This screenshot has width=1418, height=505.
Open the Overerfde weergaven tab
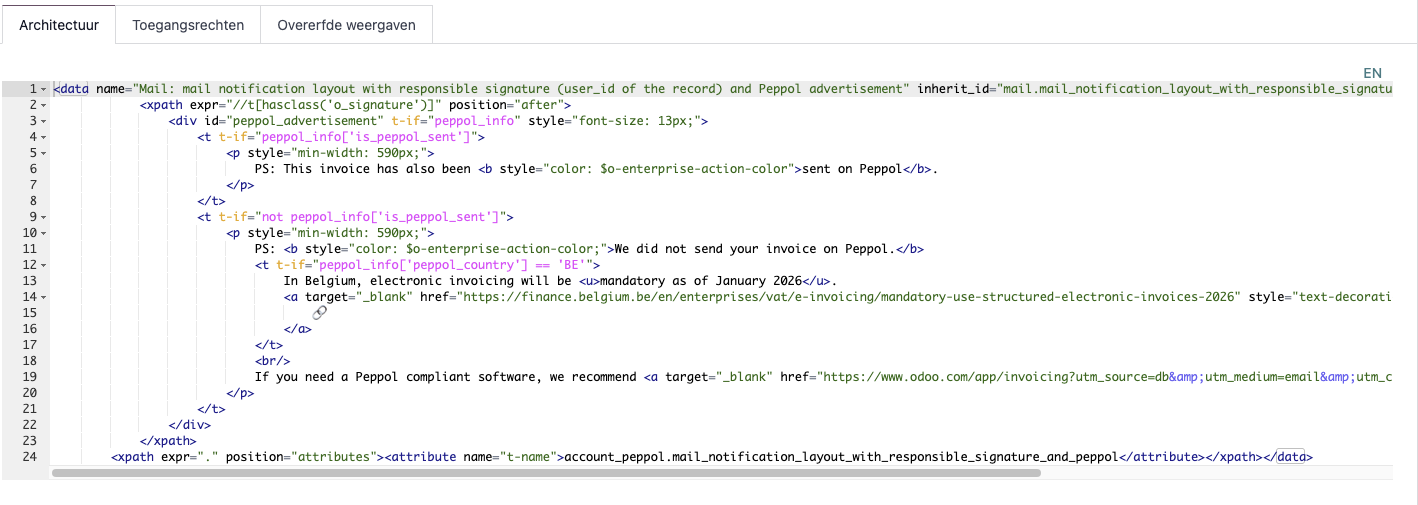coord(346,25)
